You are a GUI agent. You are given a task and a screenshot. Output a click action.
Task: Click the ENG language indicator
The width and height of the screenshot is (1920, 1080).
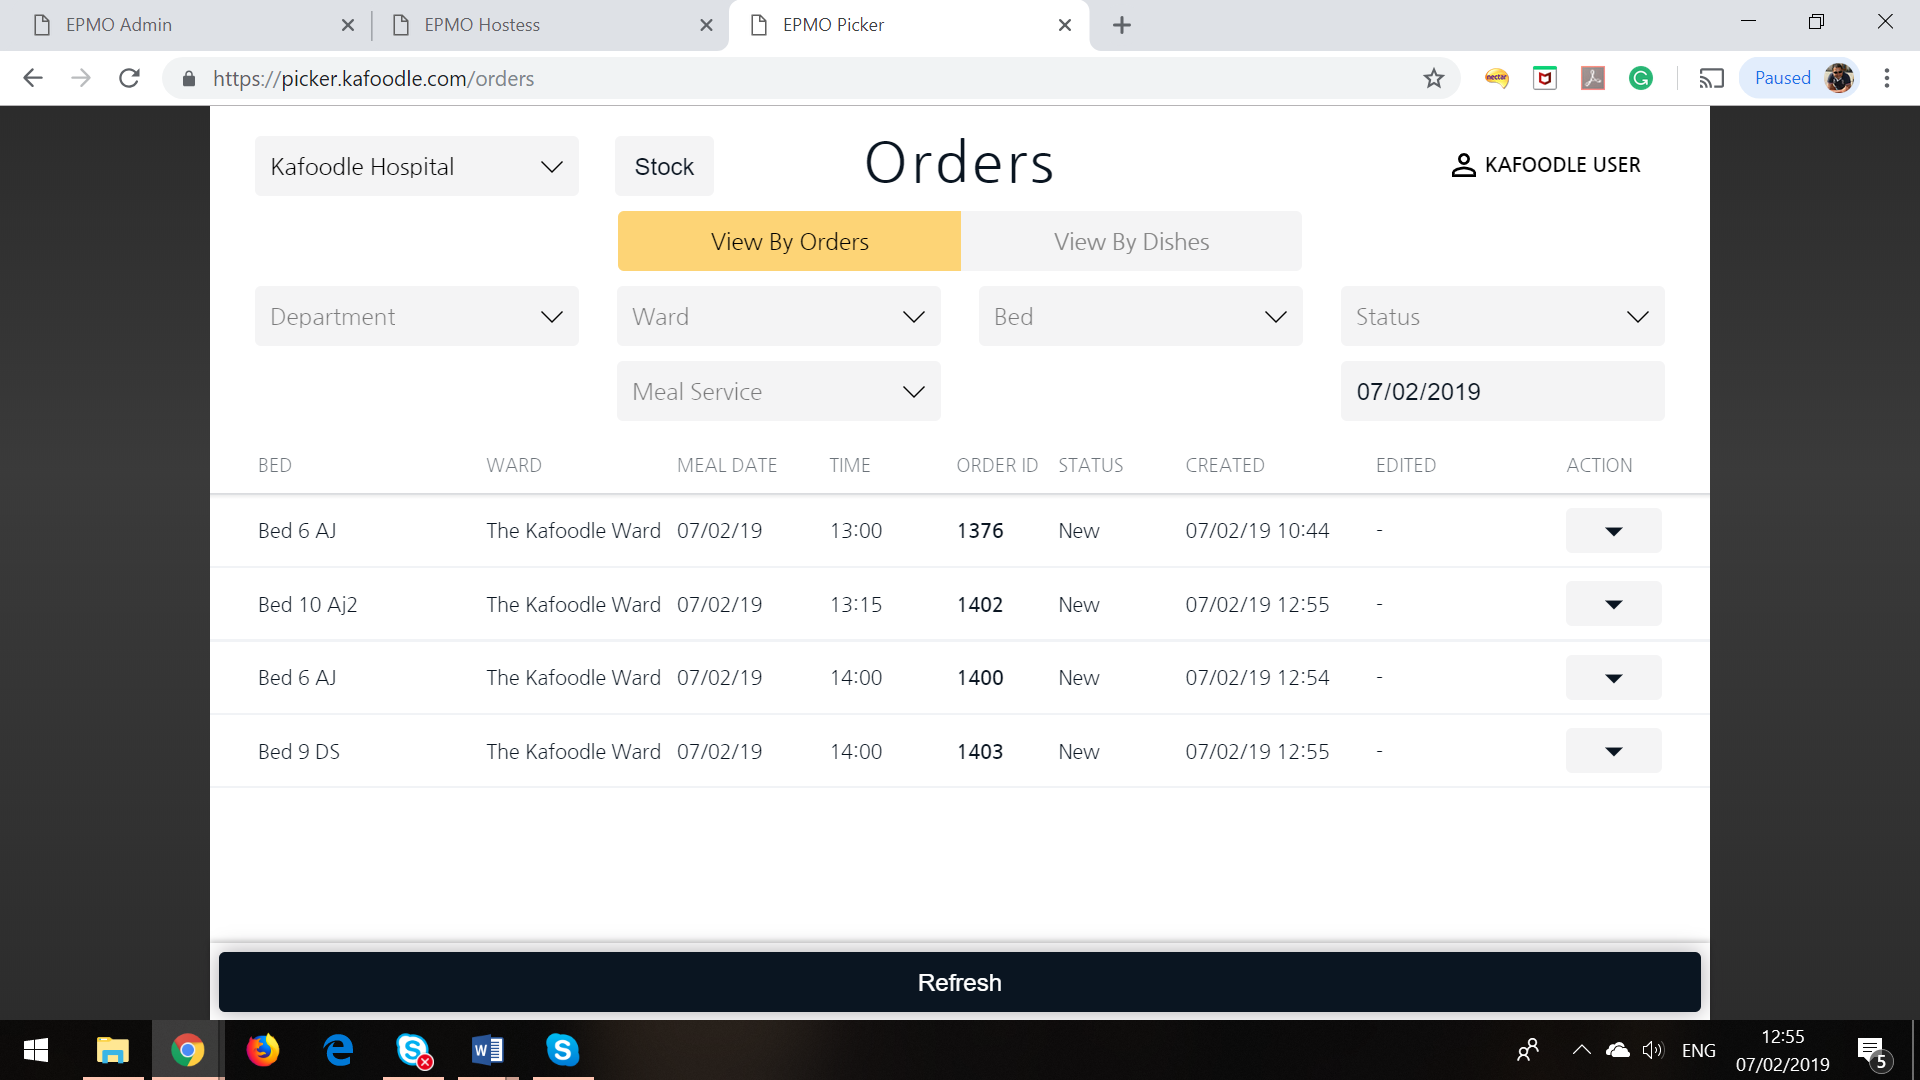pyautogui.click(x=1699, y=1050)
